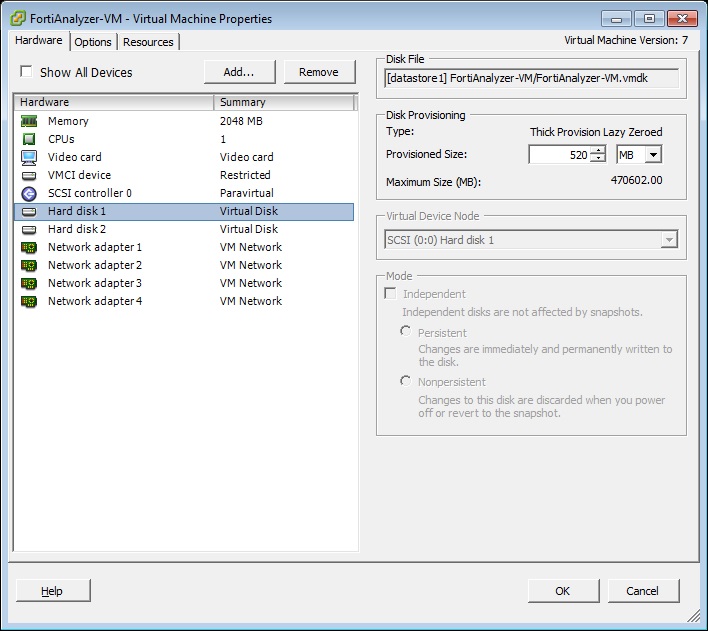708x631 pixels.
Task: Click the SCSI controller 0 icon
Action: point(29,193)
